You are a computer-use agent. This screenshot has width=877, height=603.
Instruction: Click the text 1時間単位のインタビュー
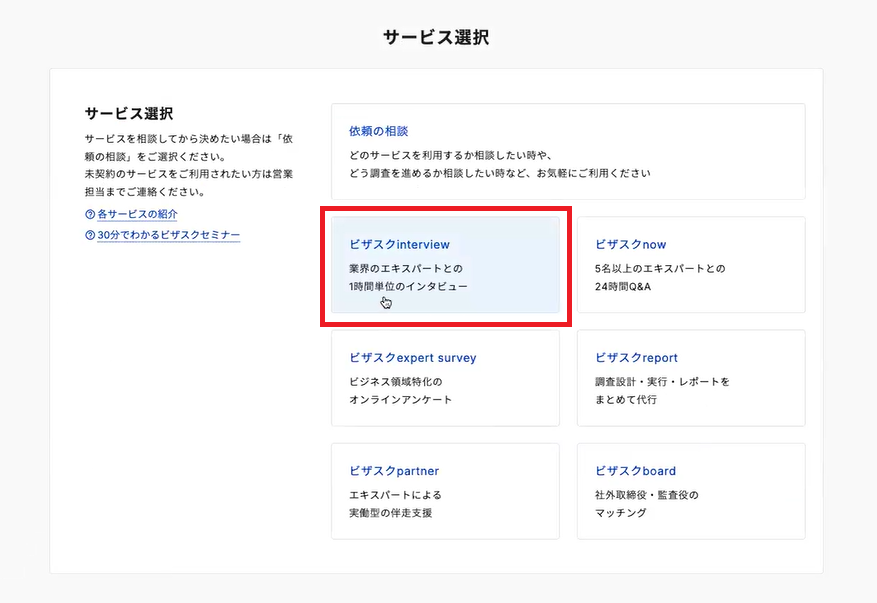coord(408,286)
